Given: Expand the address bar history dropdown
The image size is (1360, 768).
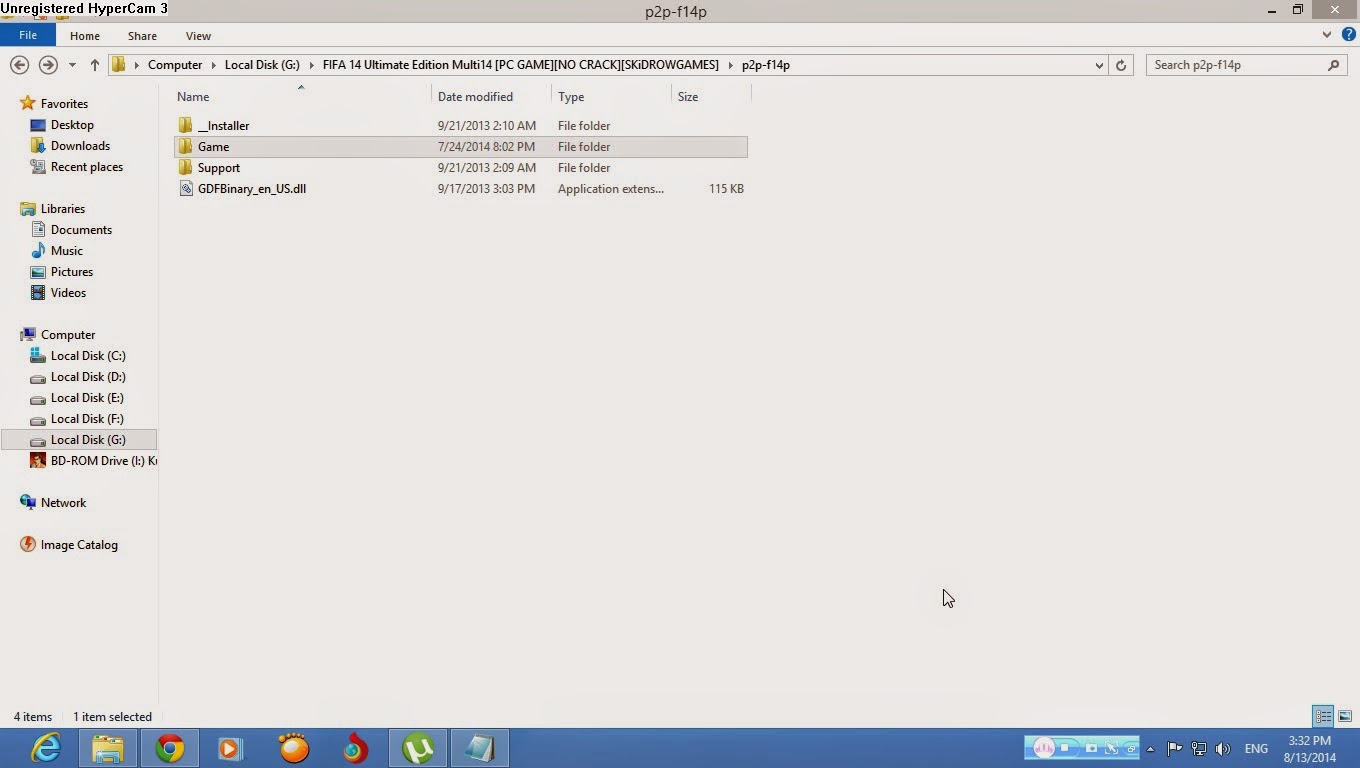Looking at the screenshot, I should [x=1099, y=65].
